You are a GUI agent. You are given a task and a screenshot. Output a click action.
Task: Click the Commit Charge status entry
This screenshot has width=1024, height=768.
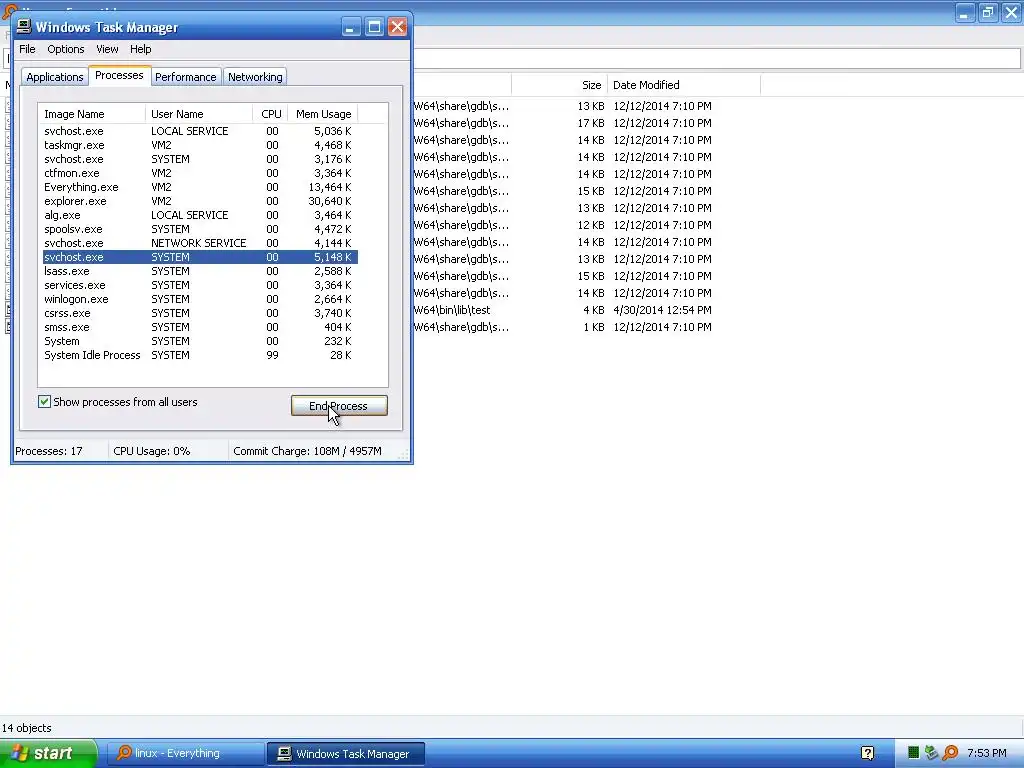(308, 451)
